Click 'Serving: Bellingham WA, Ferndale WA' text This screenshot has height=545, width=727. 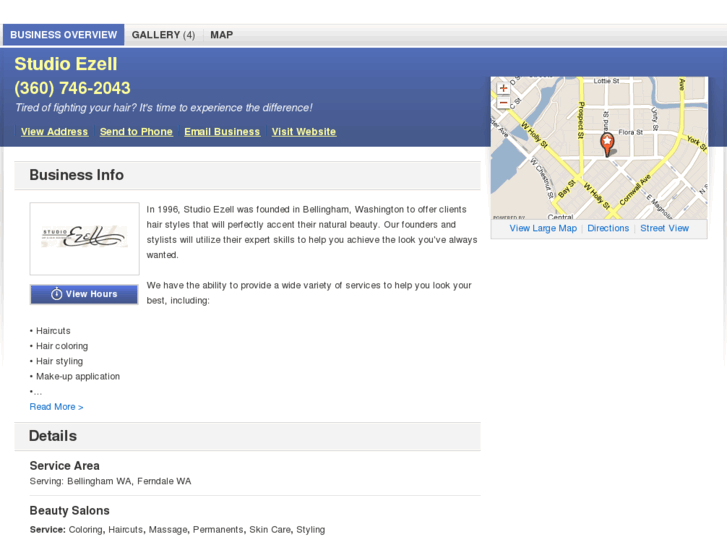tap(110, 481)
